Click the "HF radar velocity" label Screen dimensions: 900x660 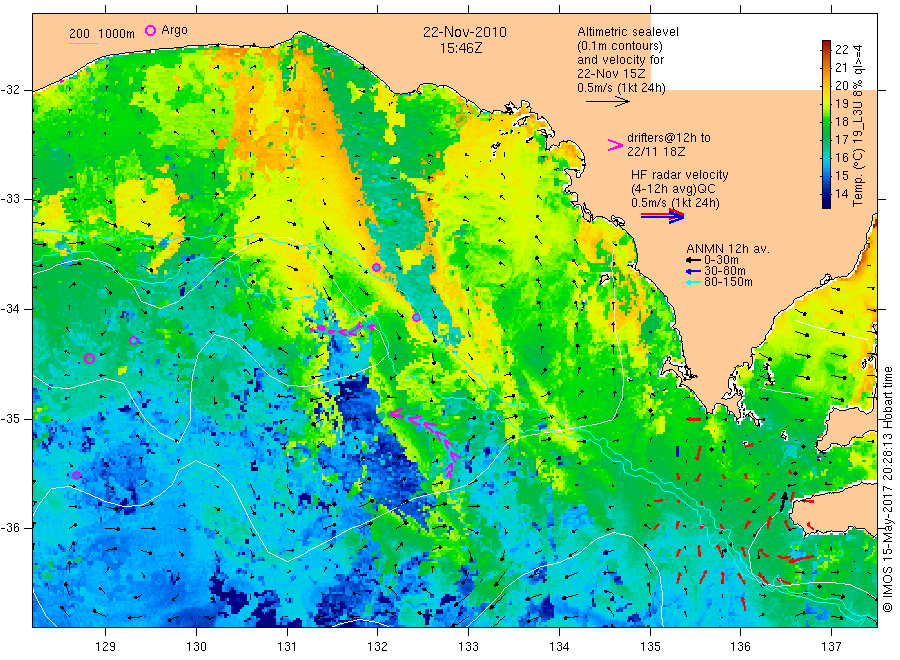[680, 175]
